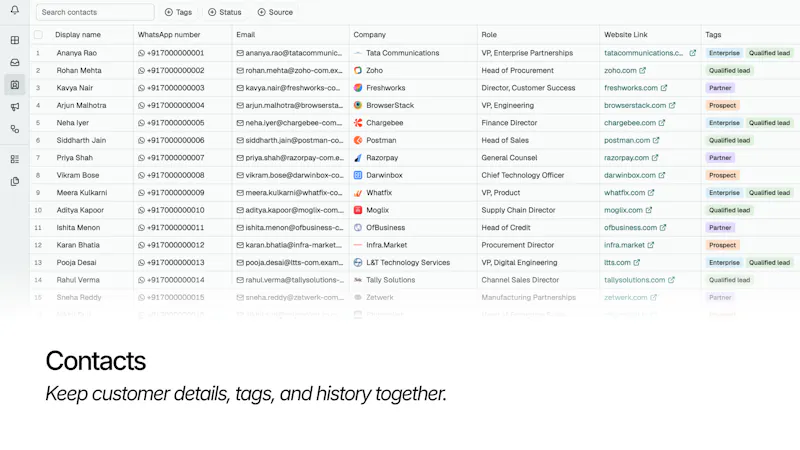Open the razorpay.com website link
800x450 pixels.
click(627, 158)
